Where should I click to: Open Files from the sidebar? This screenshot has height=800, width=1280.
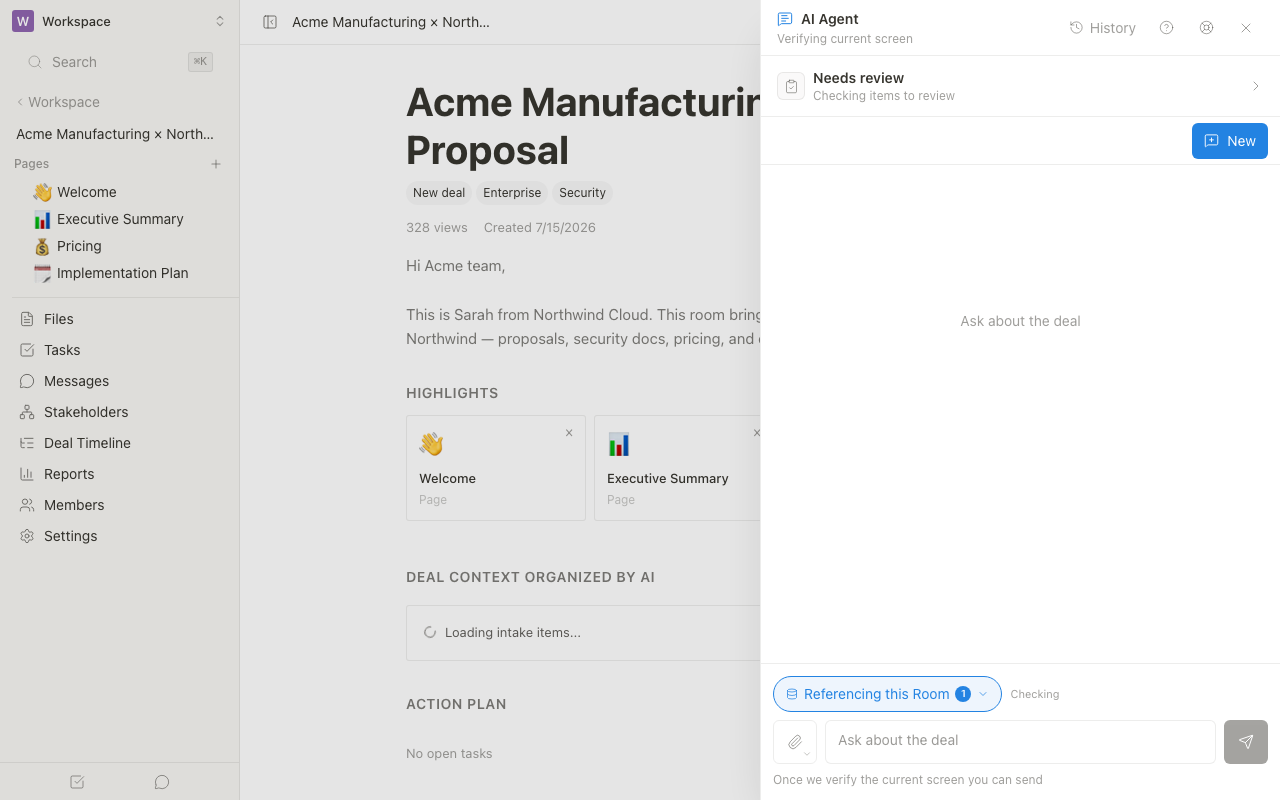(120, 319)
